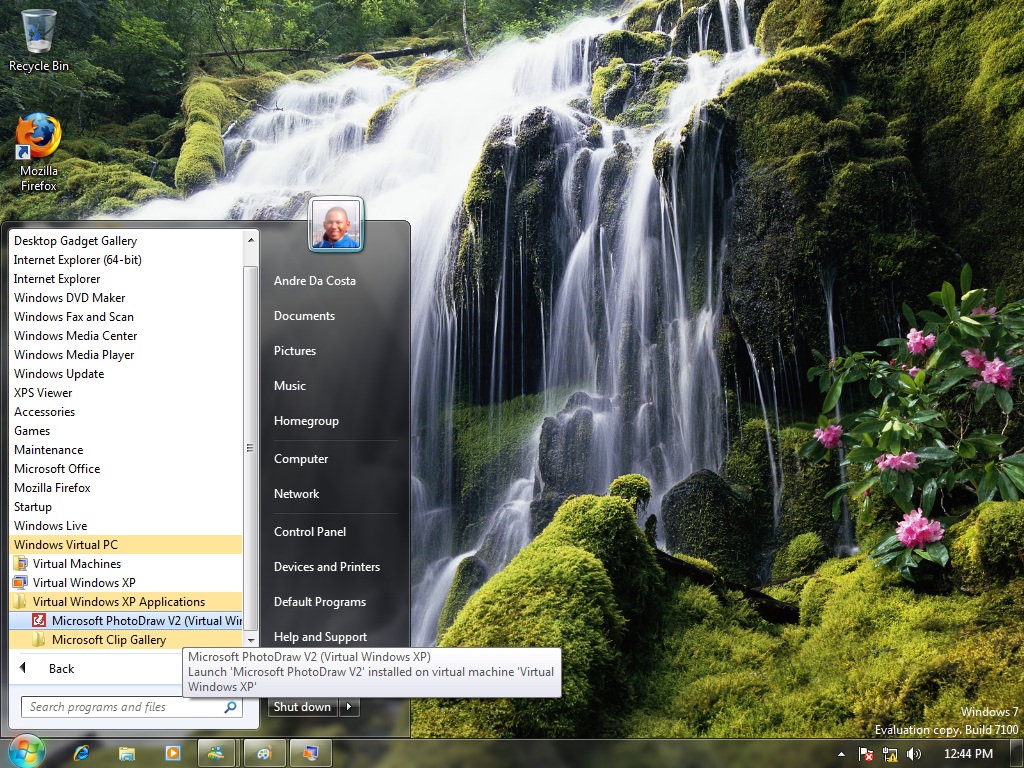Select the Mozilla Firefox desktop shortcut

[x=38, y=153]
